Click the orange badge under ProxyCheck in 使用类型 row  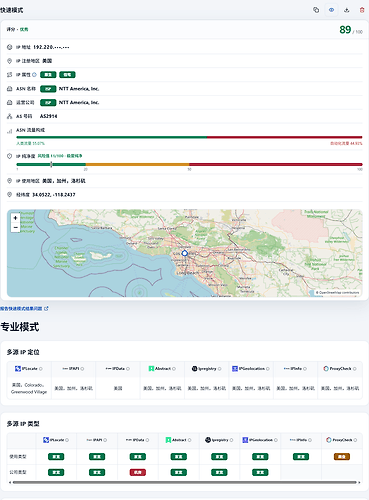coord(342,457)
